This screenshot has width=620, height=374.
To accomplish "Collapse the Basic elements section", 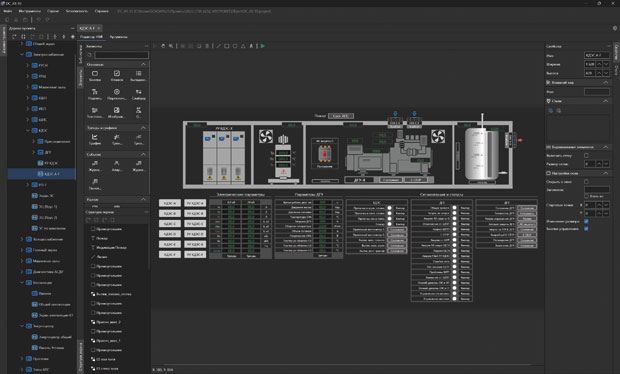I will 144,64.
